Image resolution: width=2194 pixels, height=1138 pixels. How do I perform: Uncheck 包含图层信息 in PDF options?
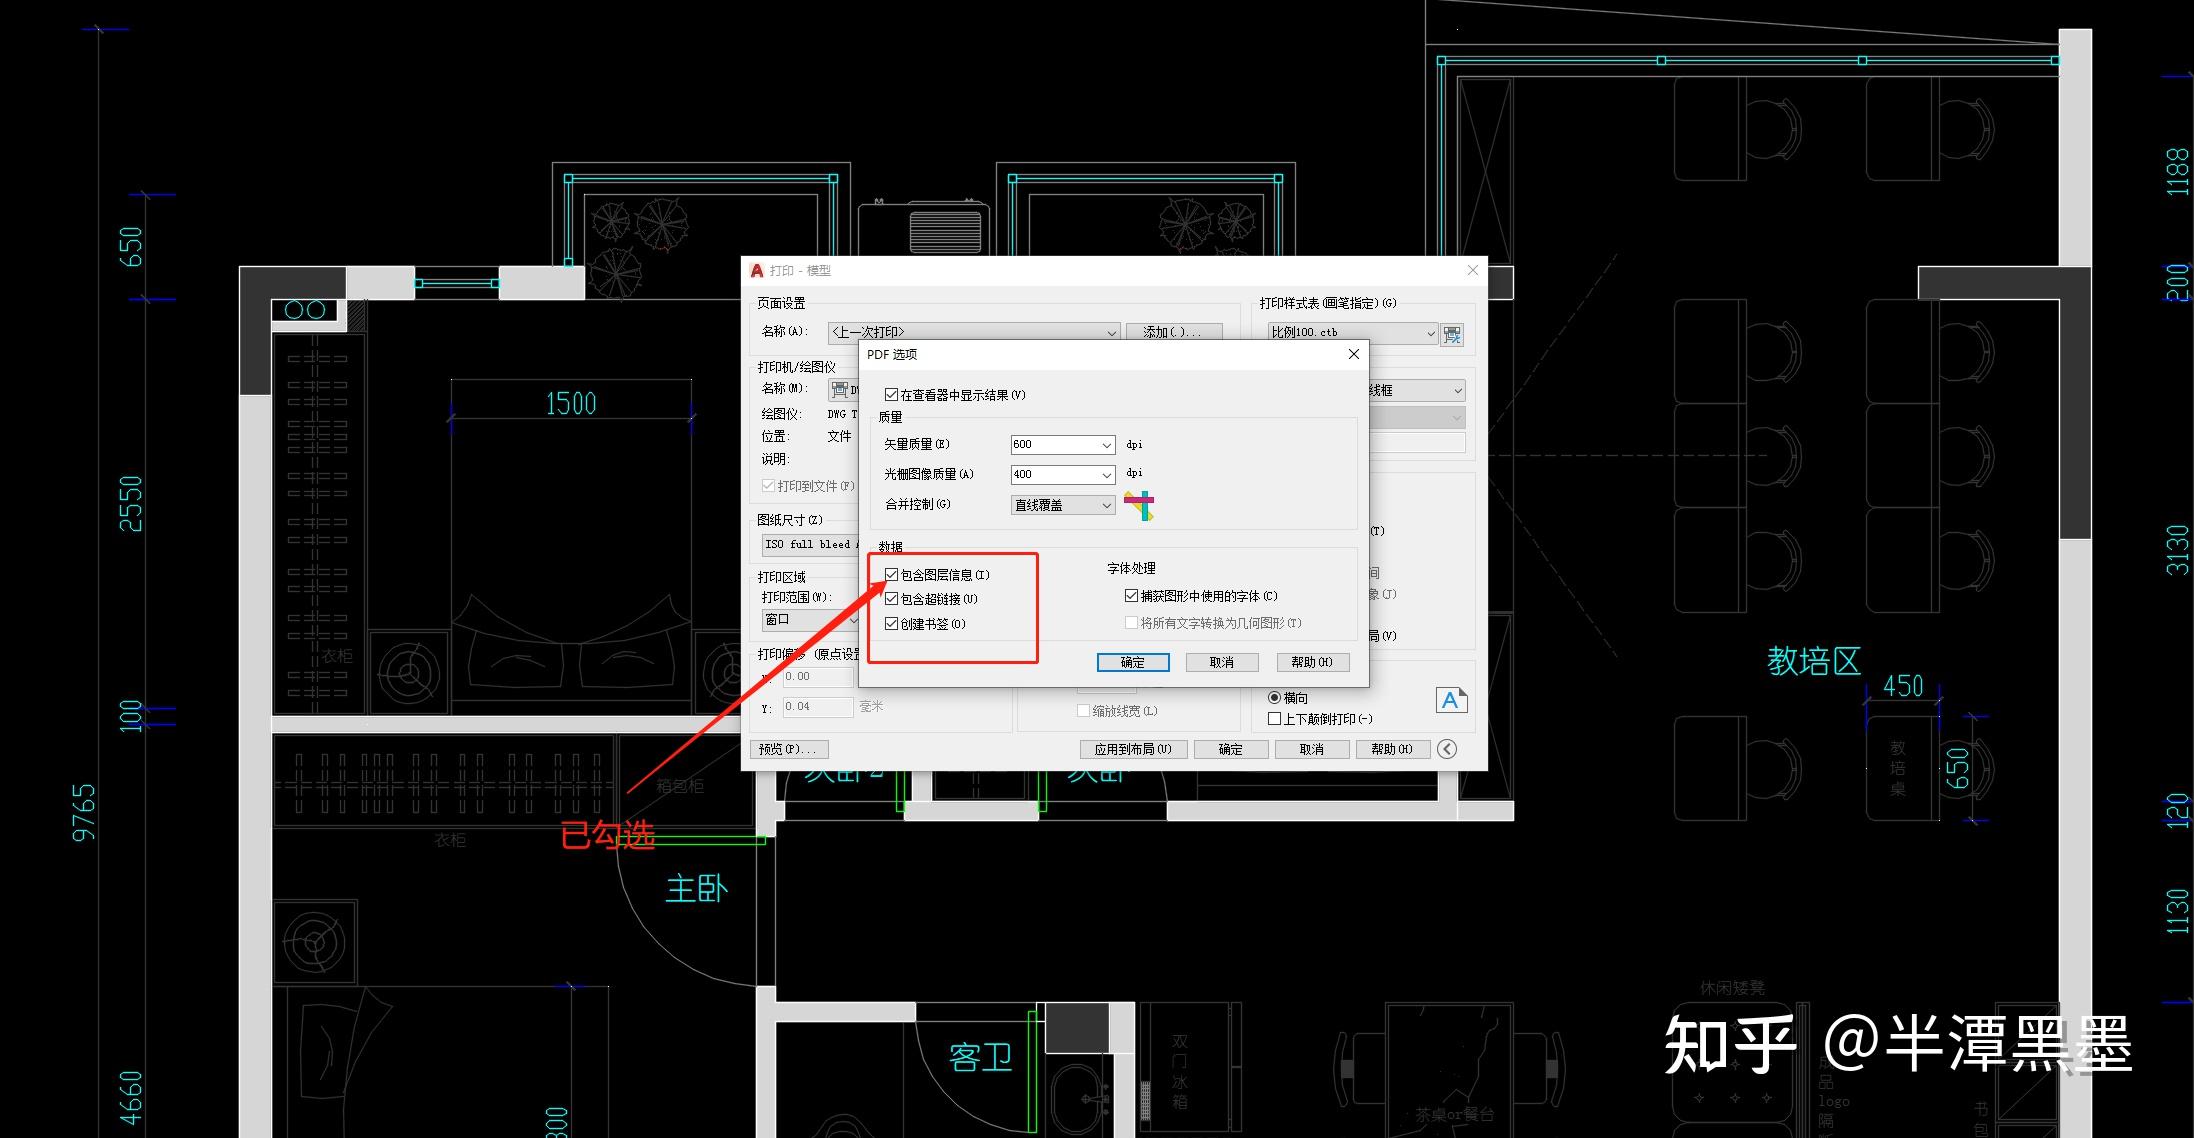(891, 575)
